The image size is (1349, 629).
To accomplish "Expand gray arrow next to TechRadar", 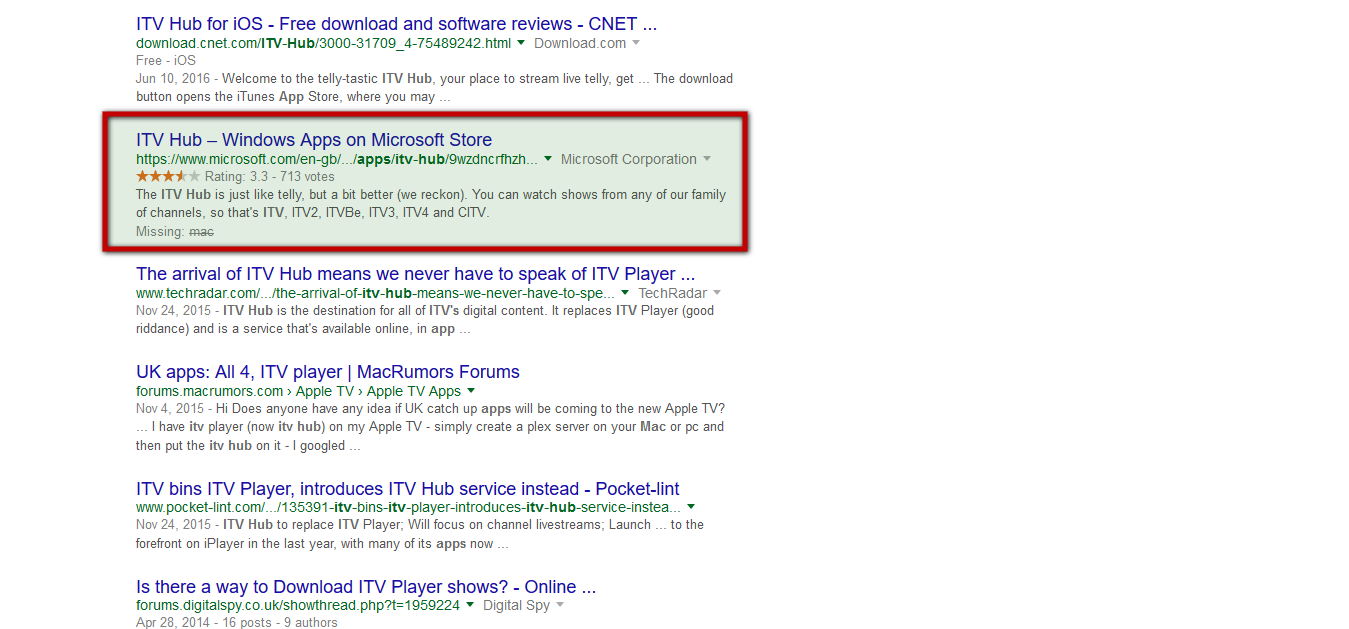I will click(x=717, y=293).
